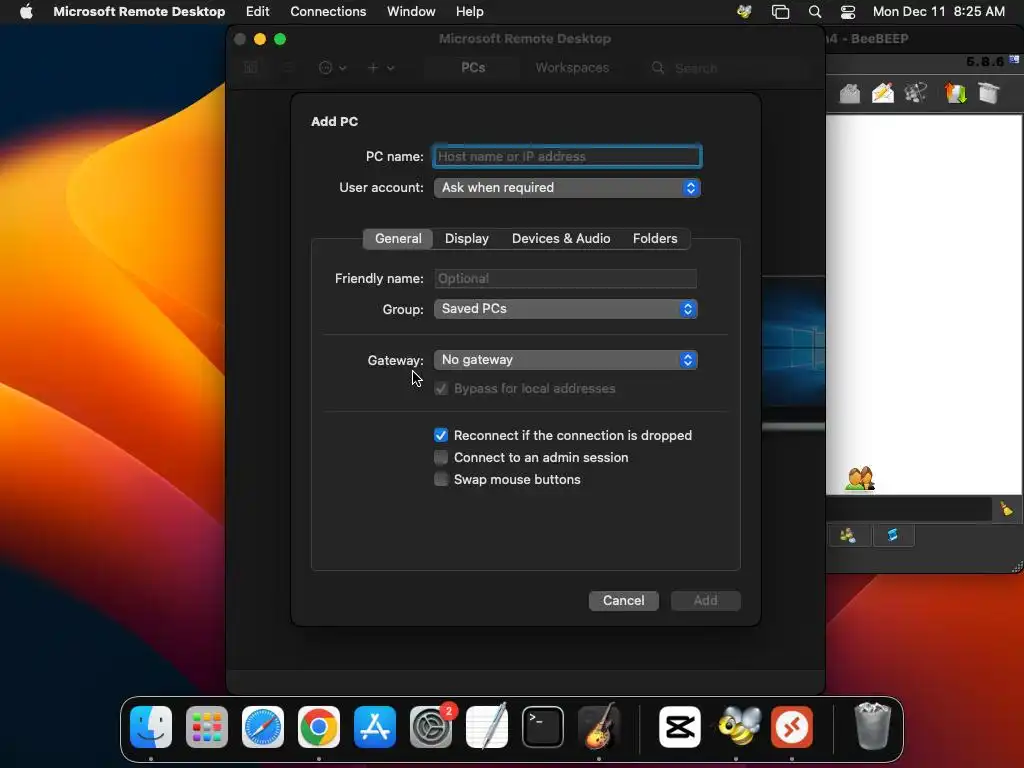Open the Help menu
Image resolution: width=1024 pixels, height=768 pixels.
[x=470, y=12]
